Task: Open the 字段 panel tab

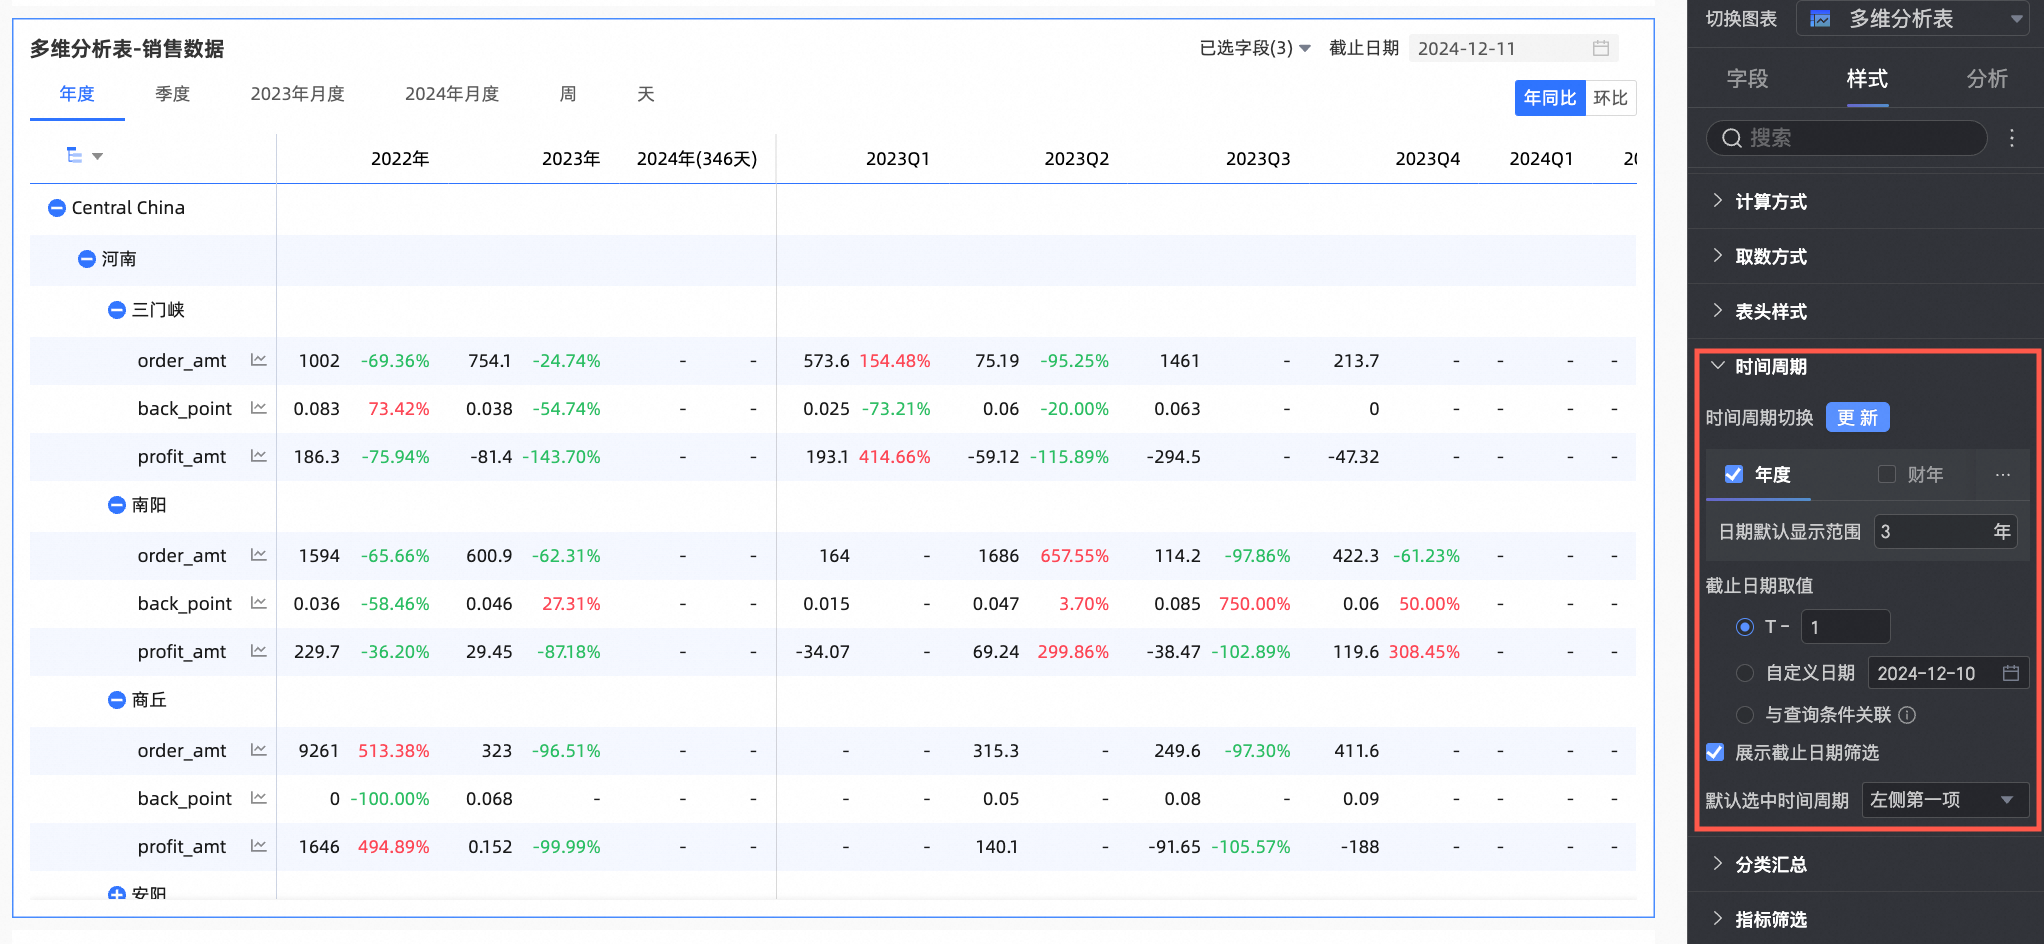Action: pos(1747,79)
